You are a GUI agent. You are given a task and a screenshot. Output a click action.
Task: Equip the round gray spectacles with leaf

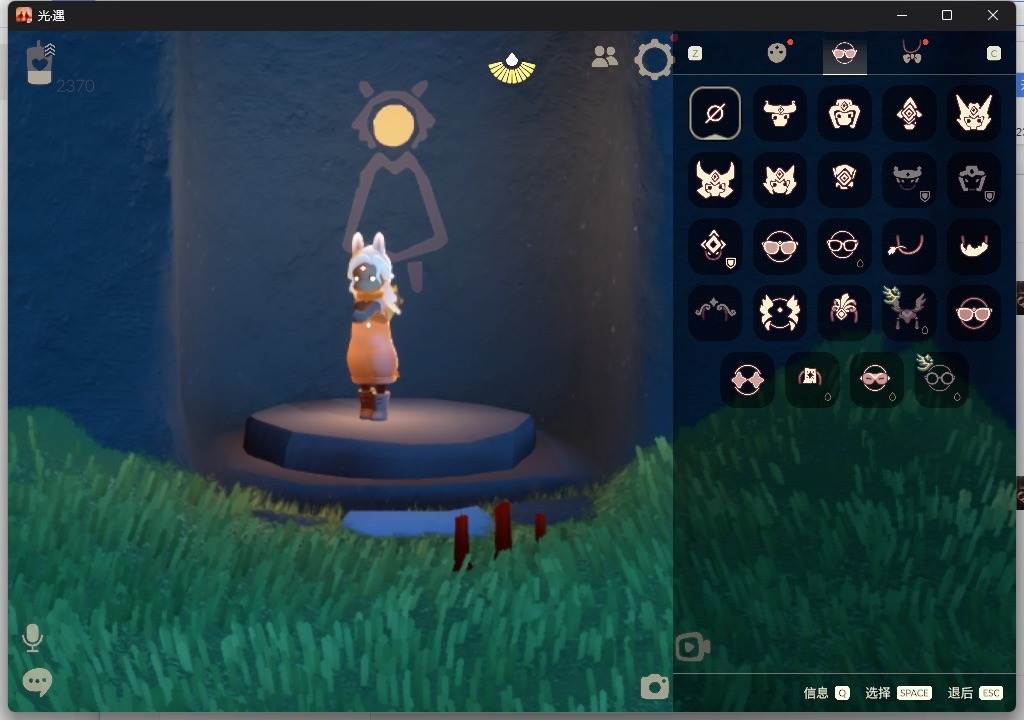click(940, 379)
